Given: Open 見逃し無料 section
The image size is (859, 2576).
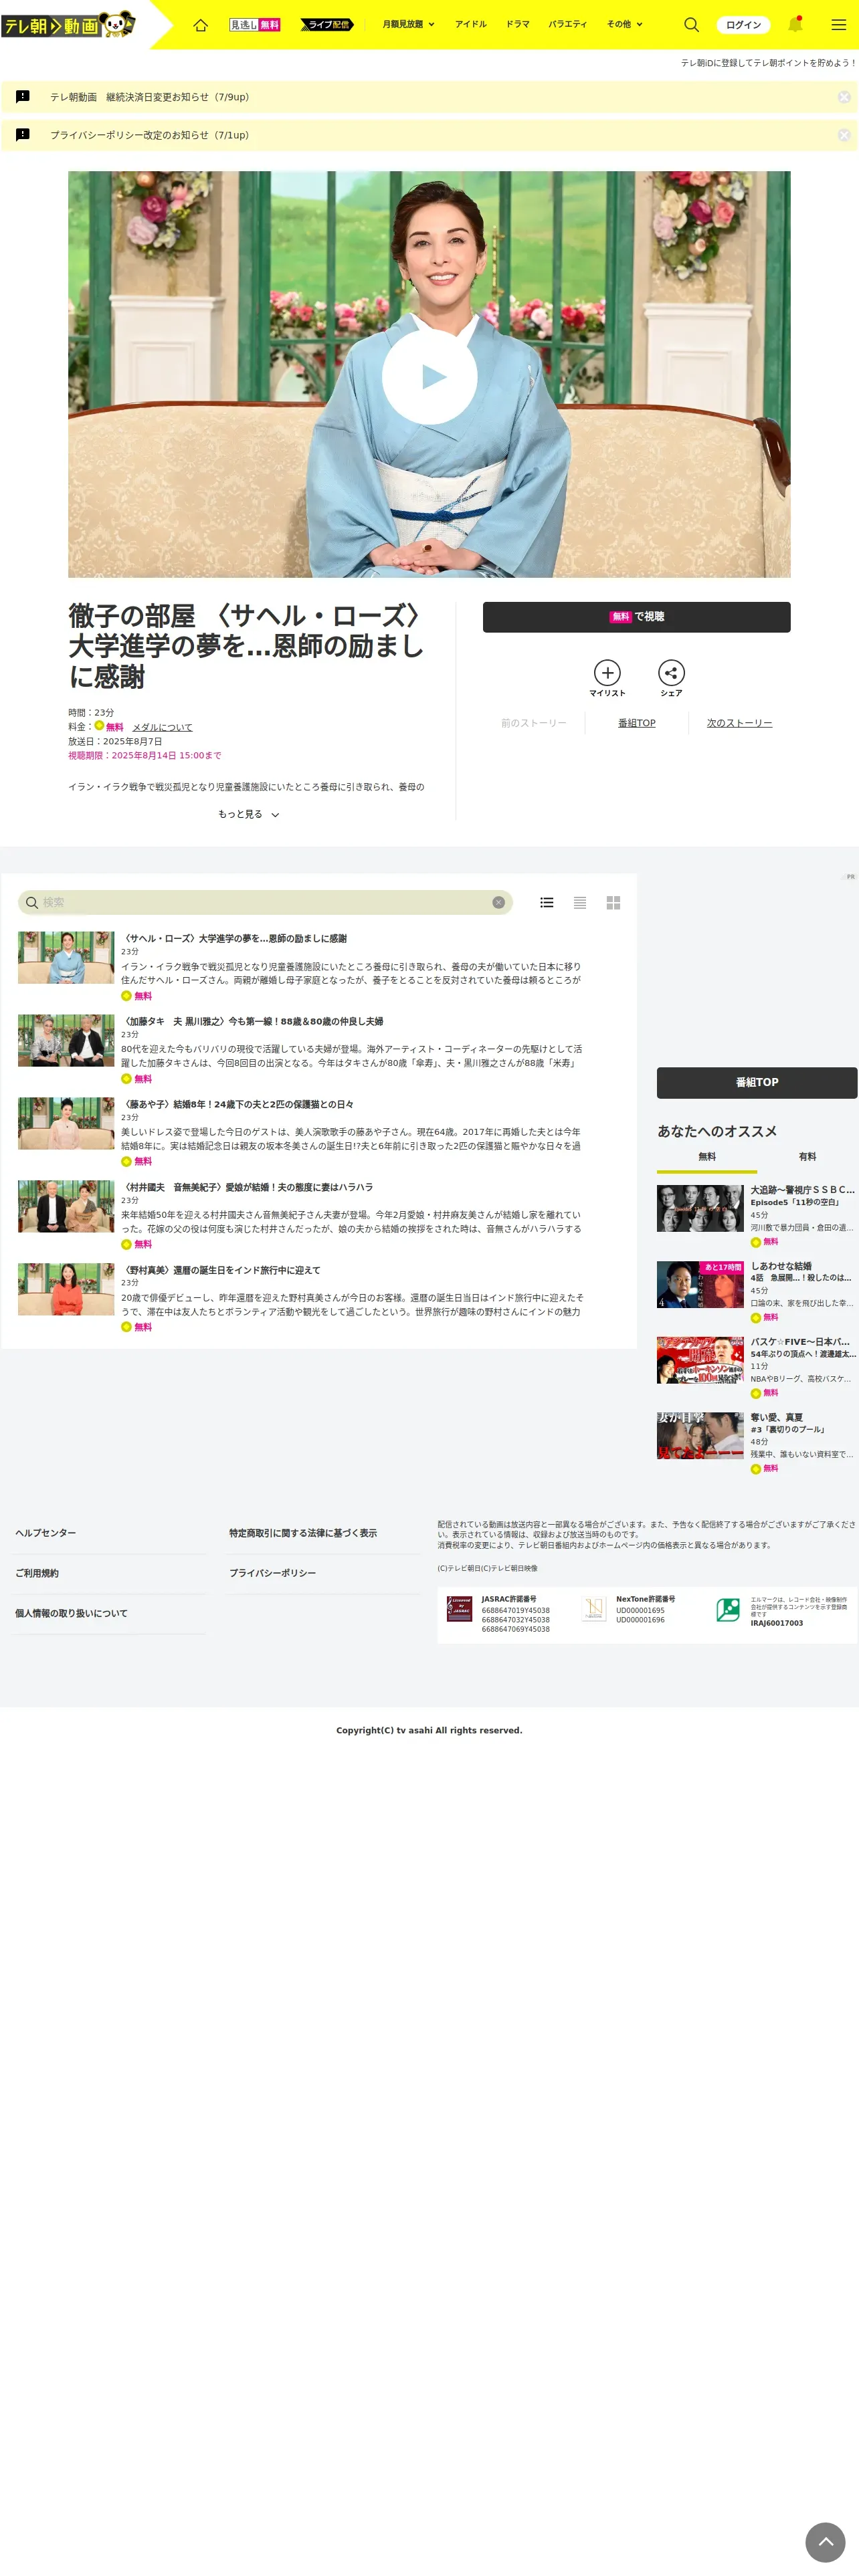Looking at the screenshot, I should pos(255,24).
